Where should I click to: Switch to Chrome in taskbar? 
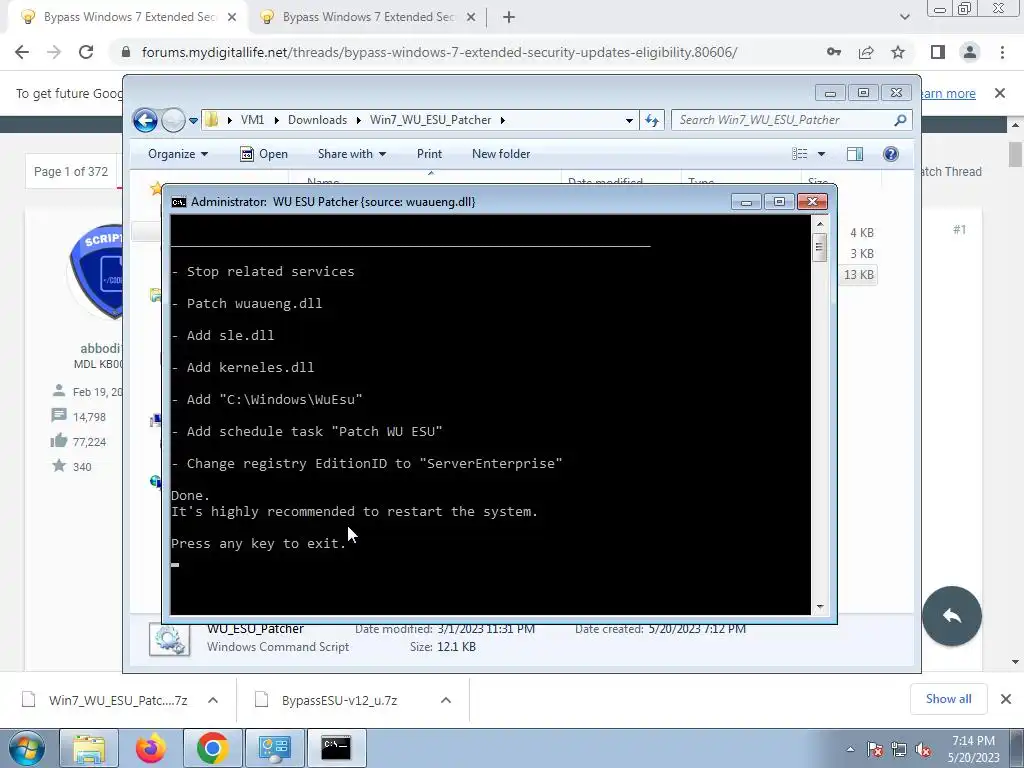coord(212,748)
